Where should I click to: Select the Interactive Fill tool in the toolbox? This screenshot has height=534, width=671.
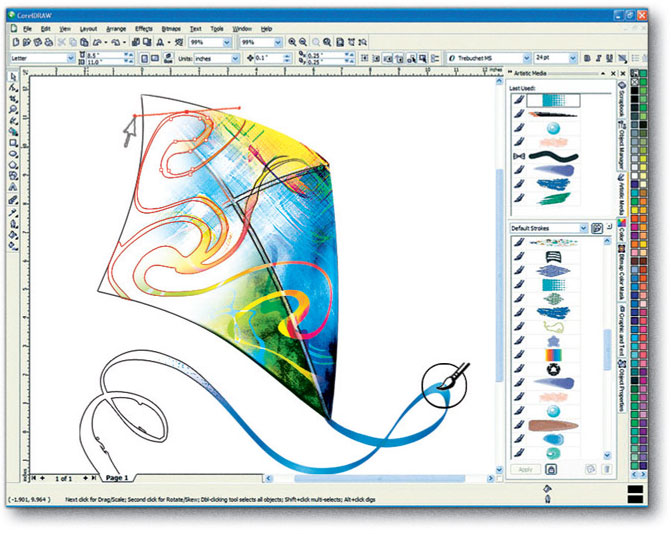pos(13,246)
